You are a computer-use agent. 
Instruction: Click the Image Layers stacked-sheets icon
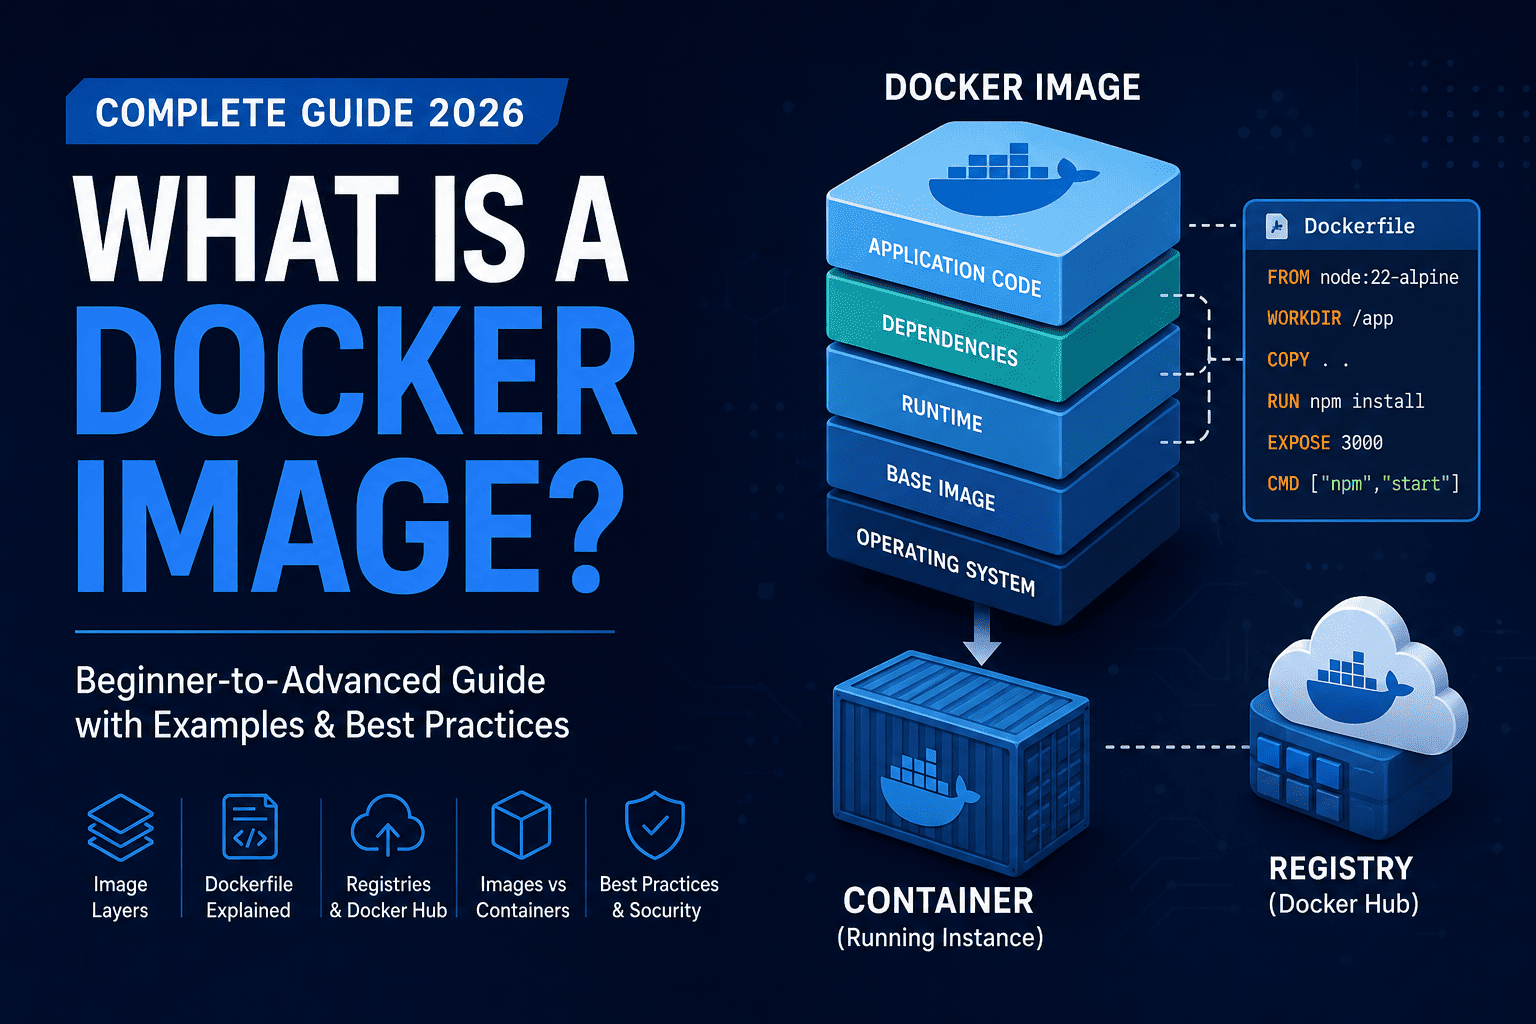(121, 828)
